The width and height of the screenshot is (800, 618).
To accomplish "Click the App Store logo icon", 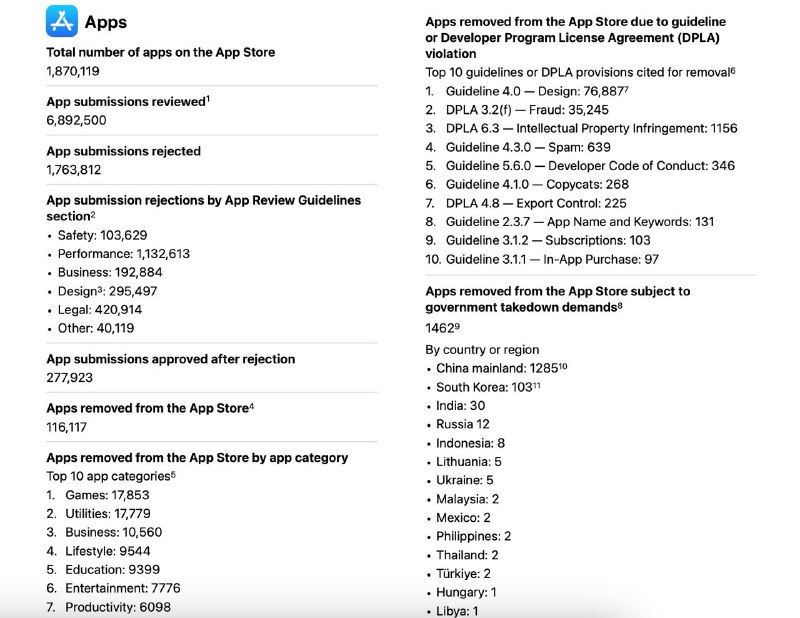I will tap(62, 21).
